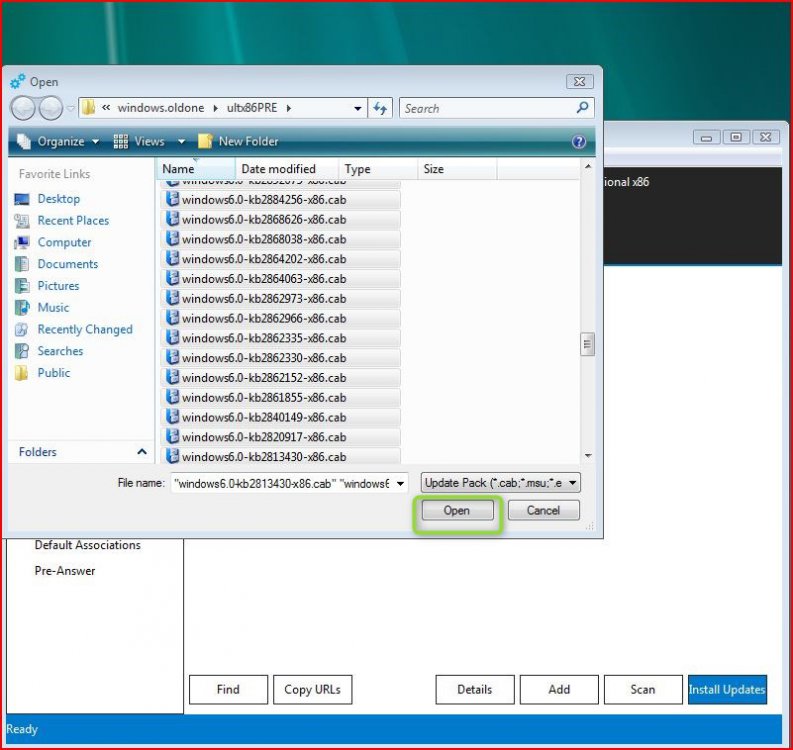Click the Computer icon in Favorite Links
This screenshot has width=793, height=750.
click(x=22, y=243)
